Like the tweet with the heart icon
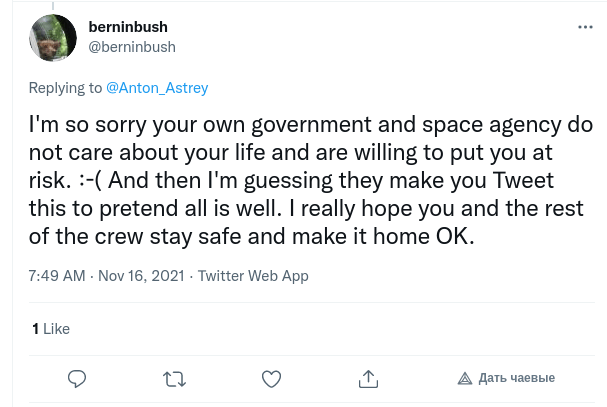 [x=271, y=378]
